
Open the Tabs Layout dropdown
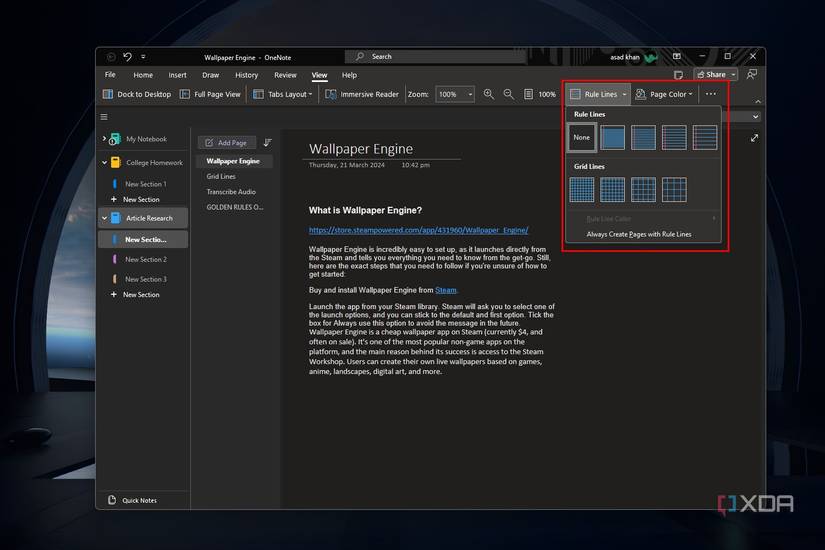coord(283,94)
